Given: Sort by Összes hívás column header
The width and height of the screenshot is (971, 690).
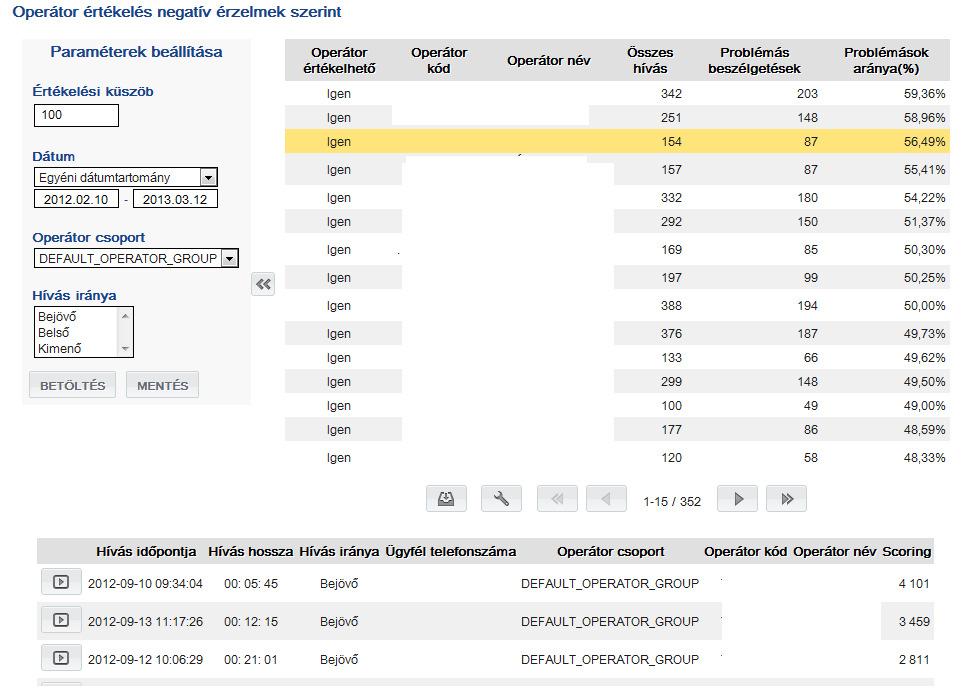Looking at the screenshot, I should point(650,61).
